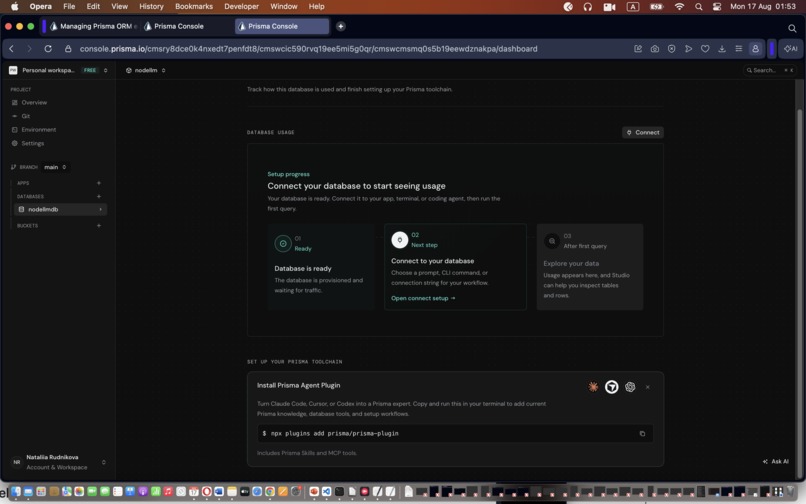Select the Cursor agent icon

(611, 387)
